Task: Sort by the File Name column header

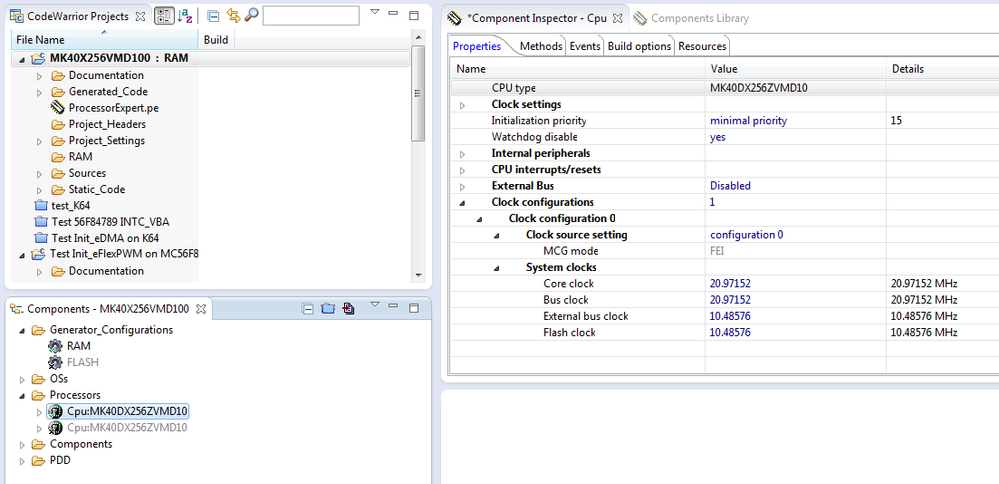Action: (x=105, y=39)
